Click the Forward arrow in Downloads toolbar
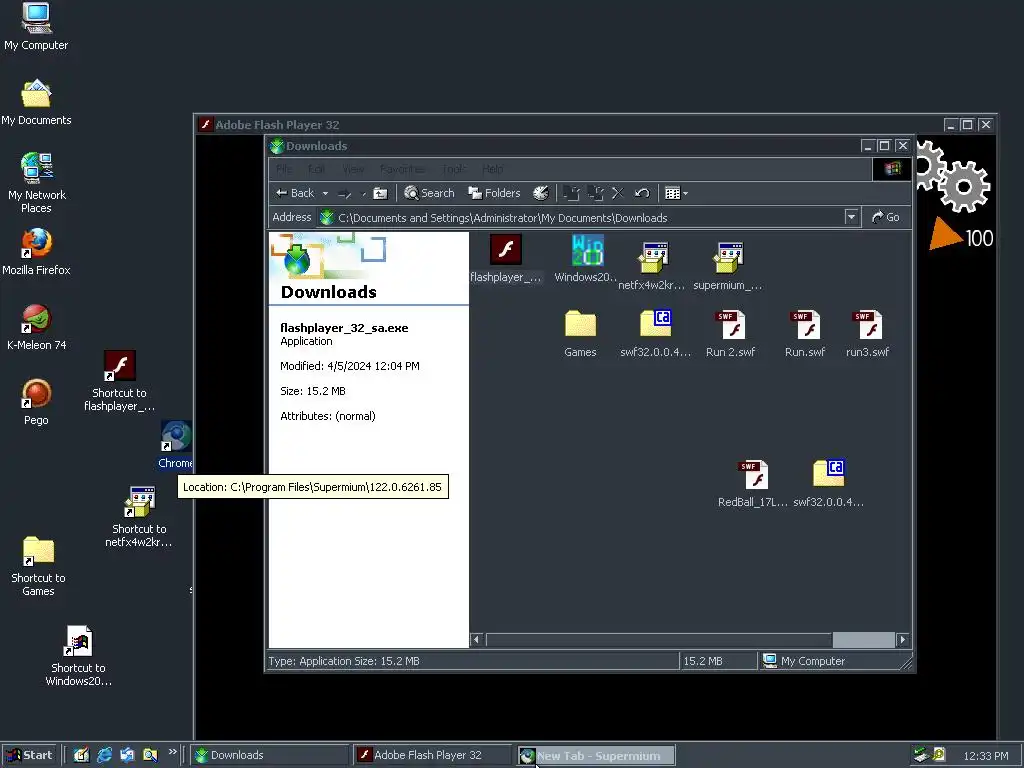Viewport: 1024px width, 768px height. (344, 193)
